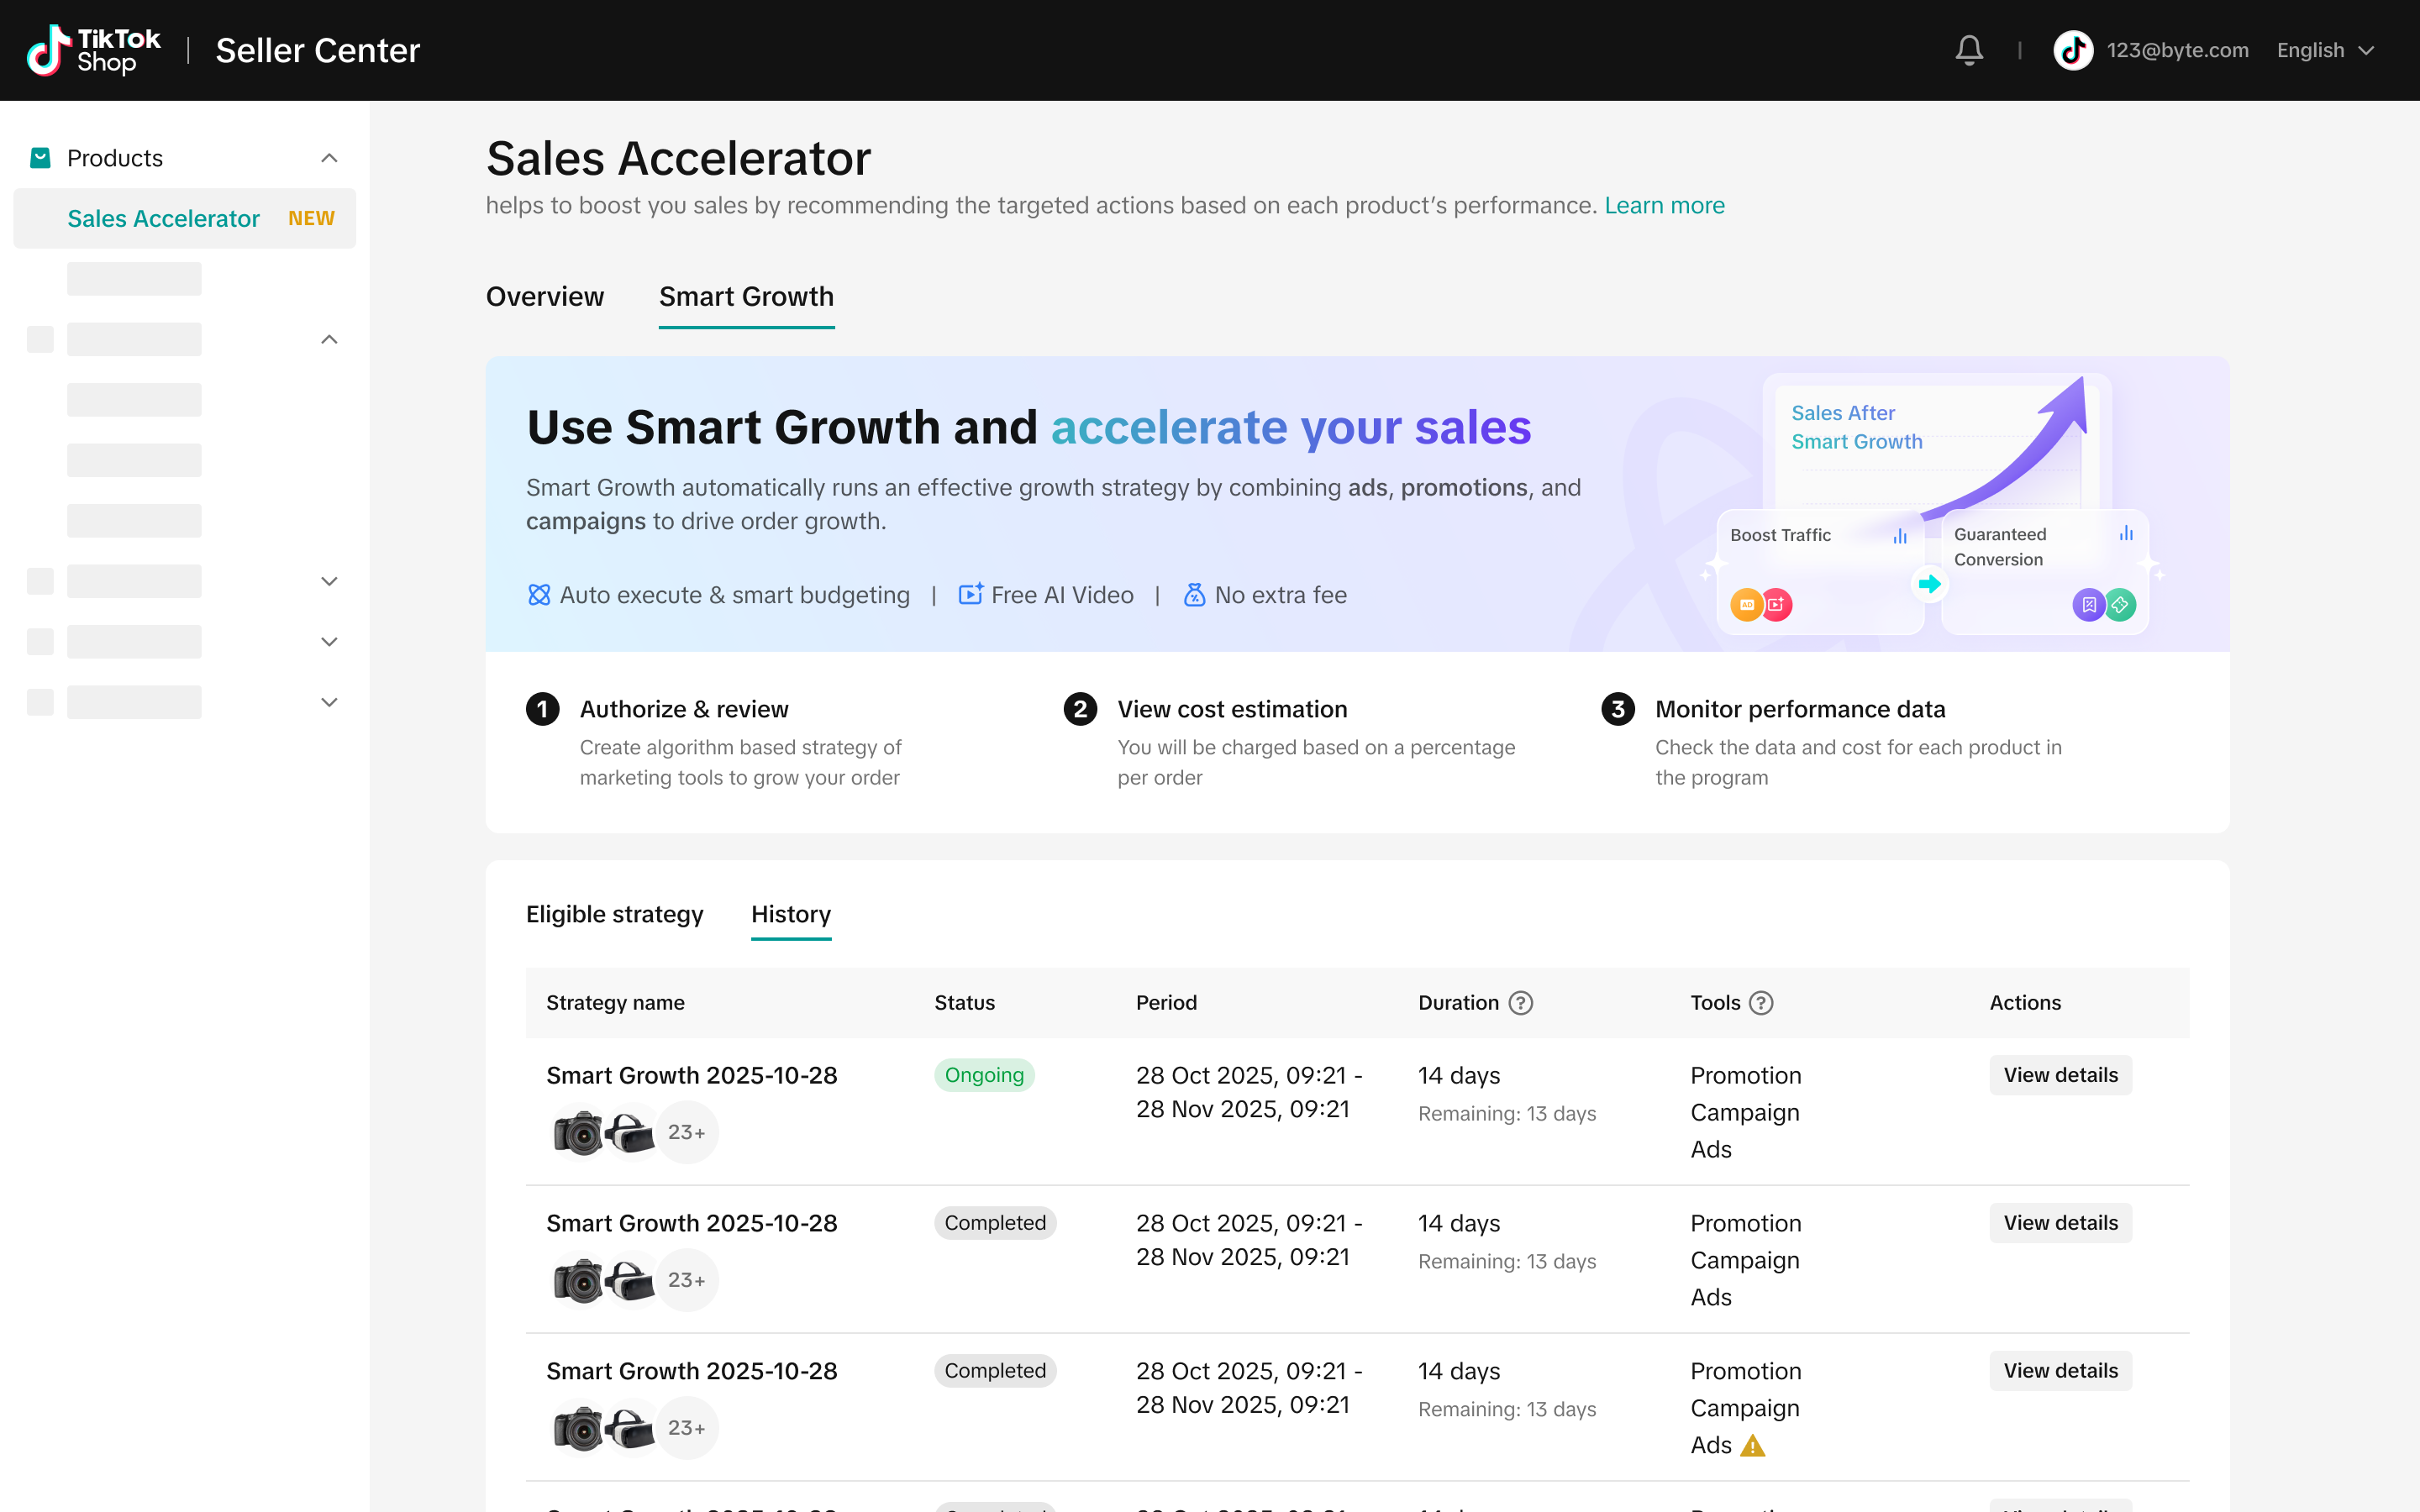Click camera thumbnail in Ongoing row
The height and width of the screenshot is (1512, 2420).
pos(577,1132)
